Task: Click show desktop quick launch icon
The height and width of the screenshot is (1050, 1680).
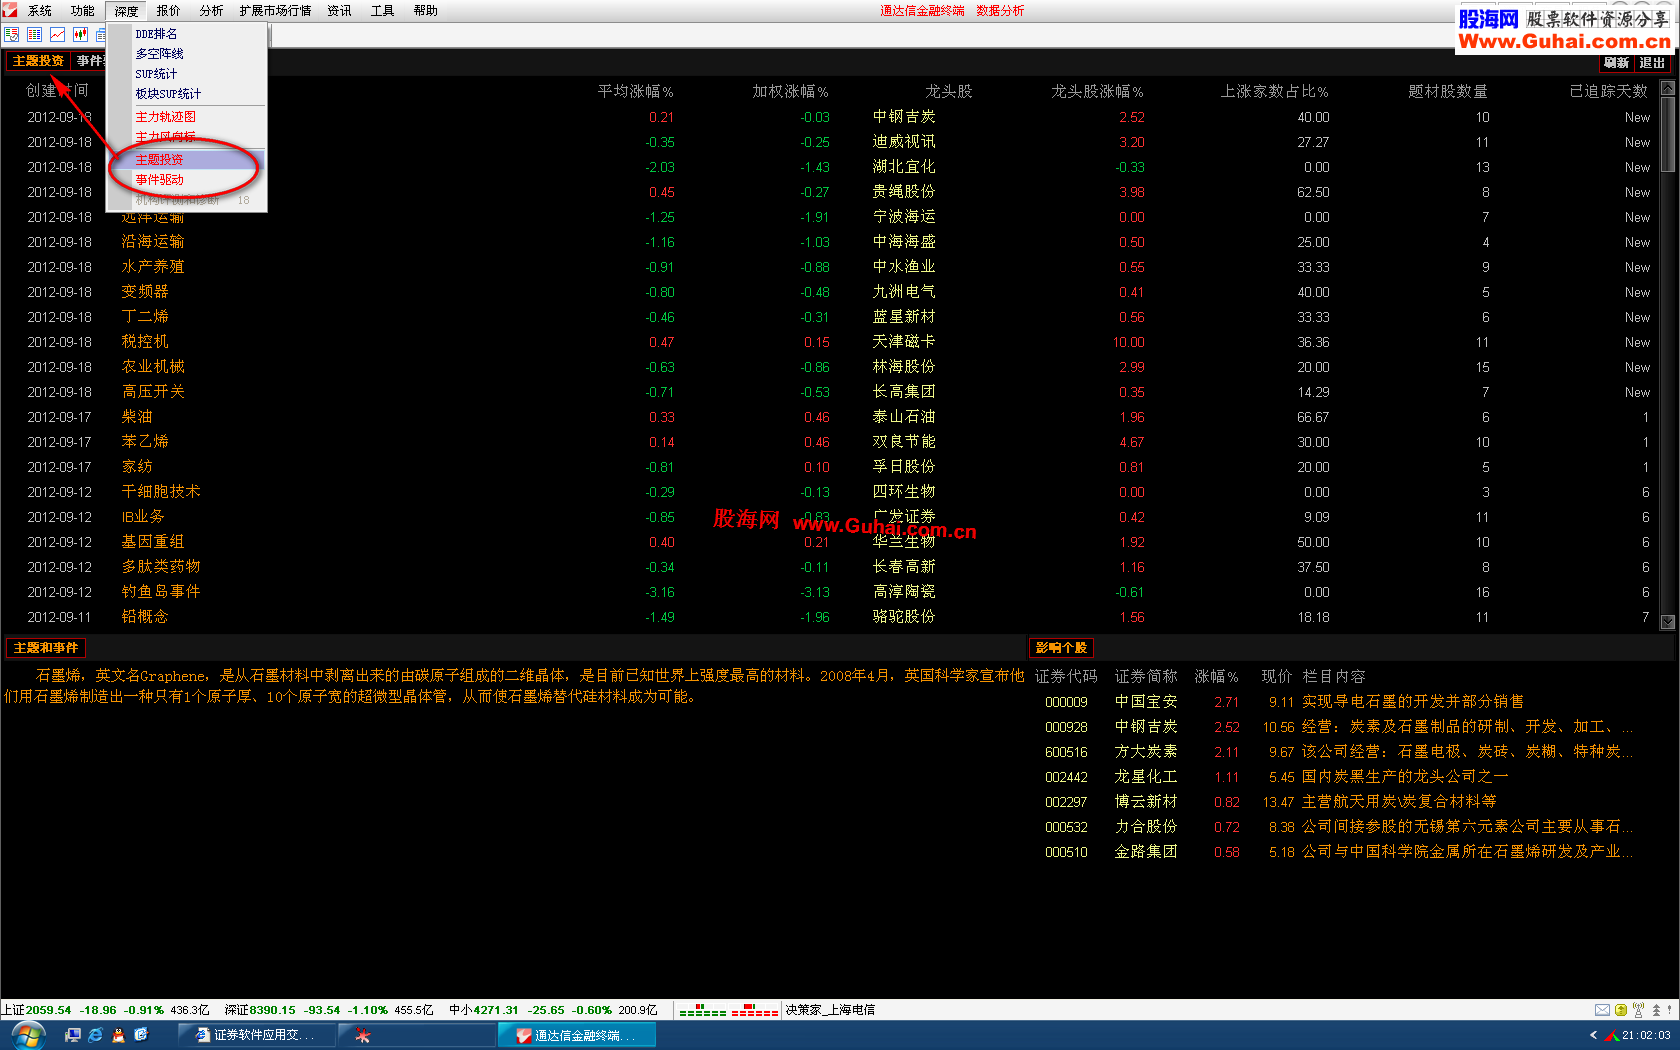Action: point(72,1035)
